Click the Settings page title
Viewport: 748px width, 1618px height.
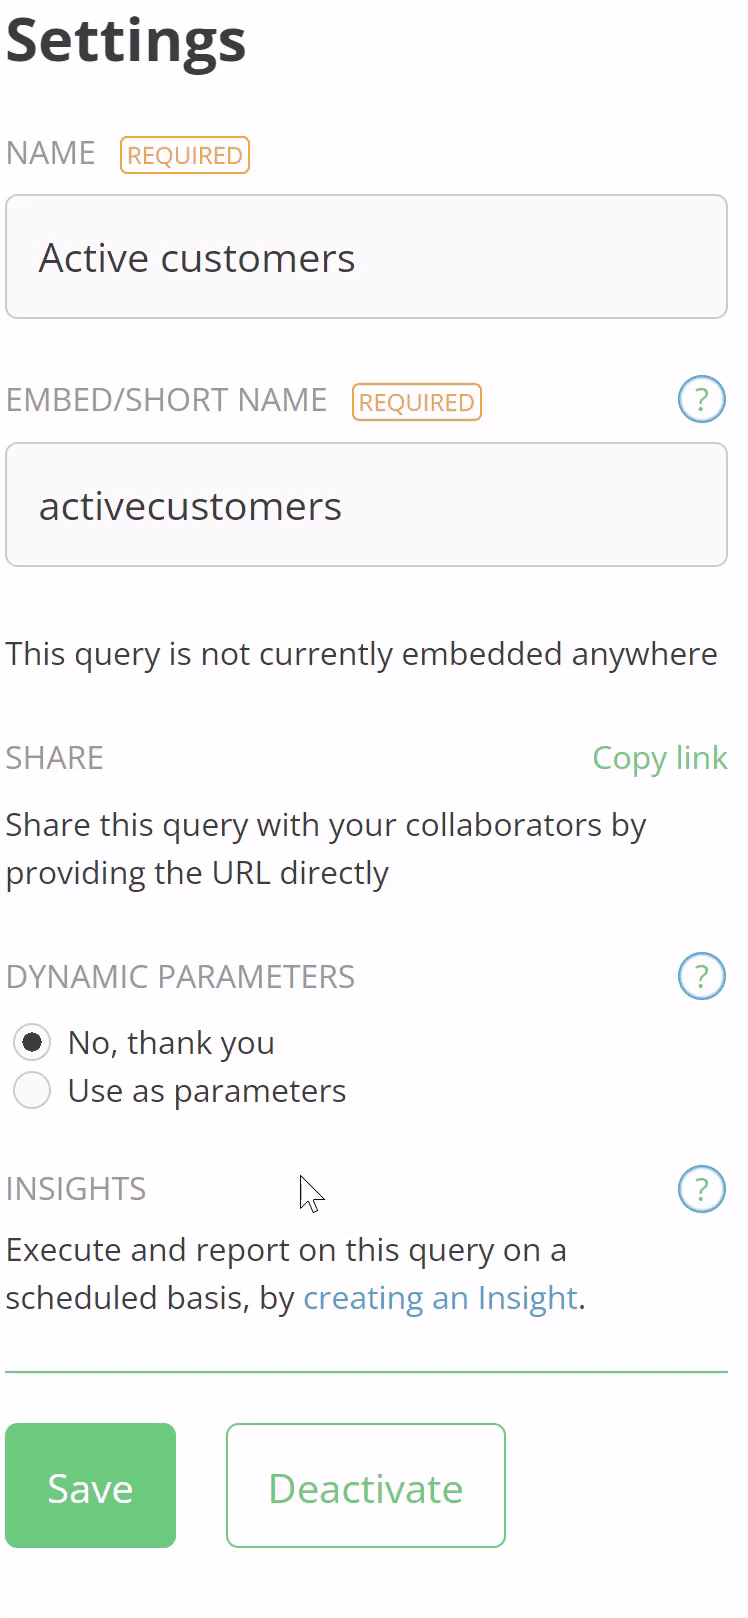point(125,42)
